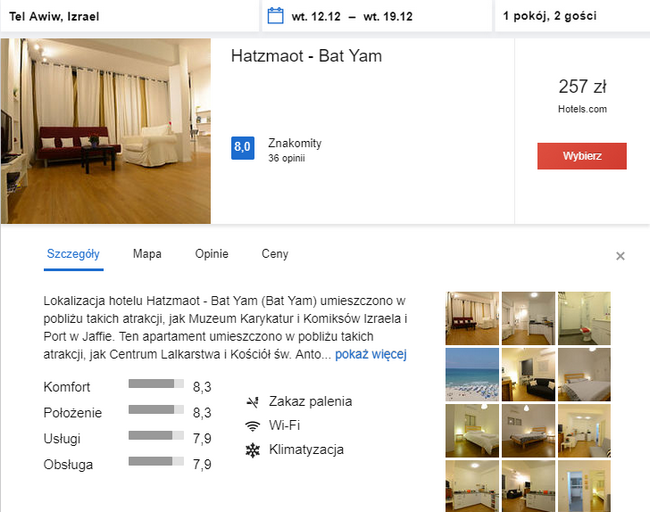Open the bathroom thumbnail with red towel
Image resolution: width=650 pixels, height=512 pixels.
pos(584,318)
